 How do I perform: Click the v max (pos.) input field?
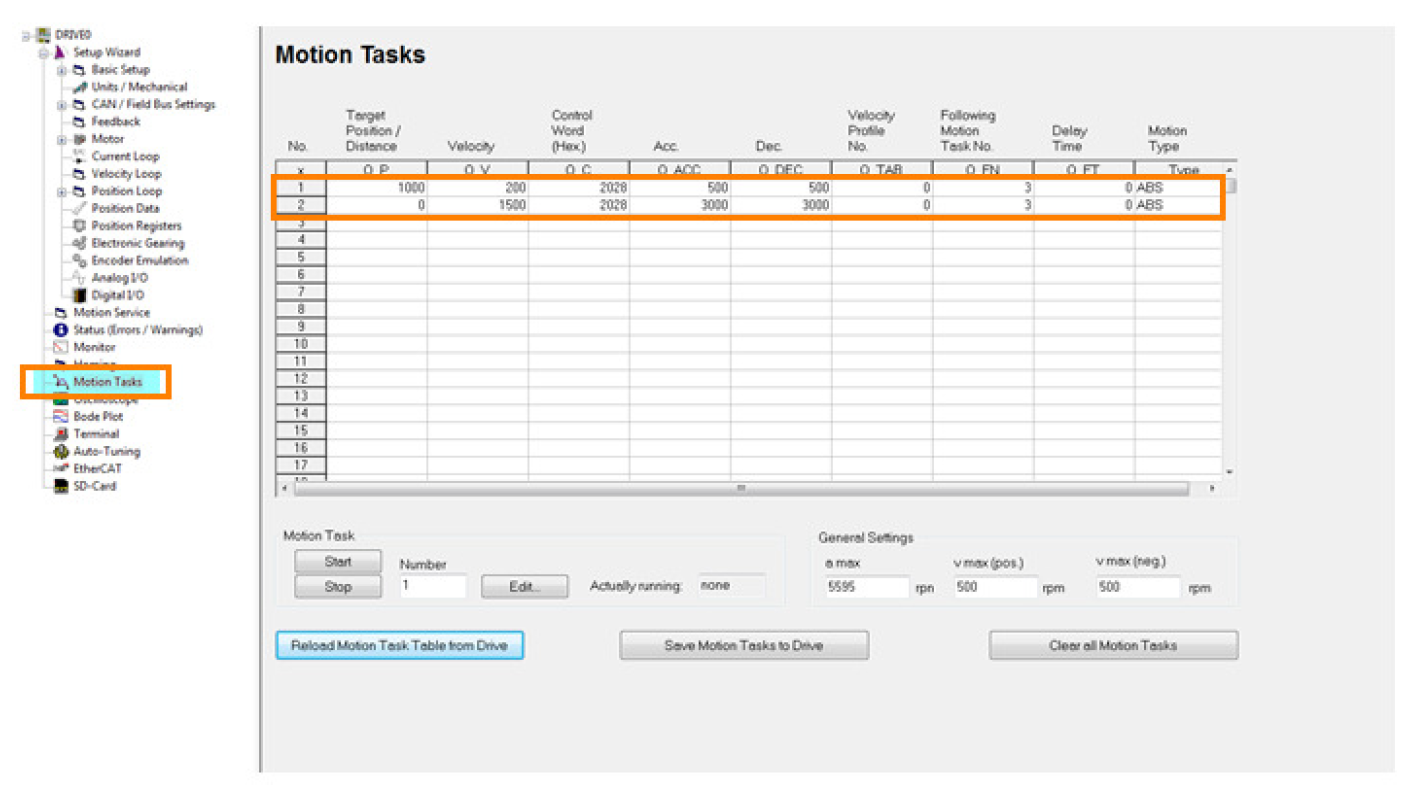click(995, 587)
